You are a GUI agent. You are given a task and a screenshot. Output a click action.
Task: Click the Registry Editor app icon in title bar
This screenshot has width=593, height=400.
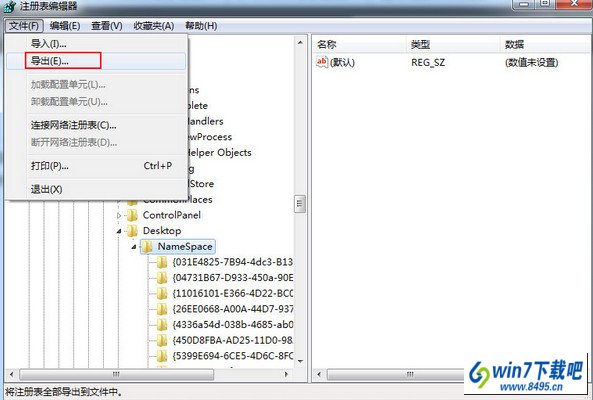[10, 6]
